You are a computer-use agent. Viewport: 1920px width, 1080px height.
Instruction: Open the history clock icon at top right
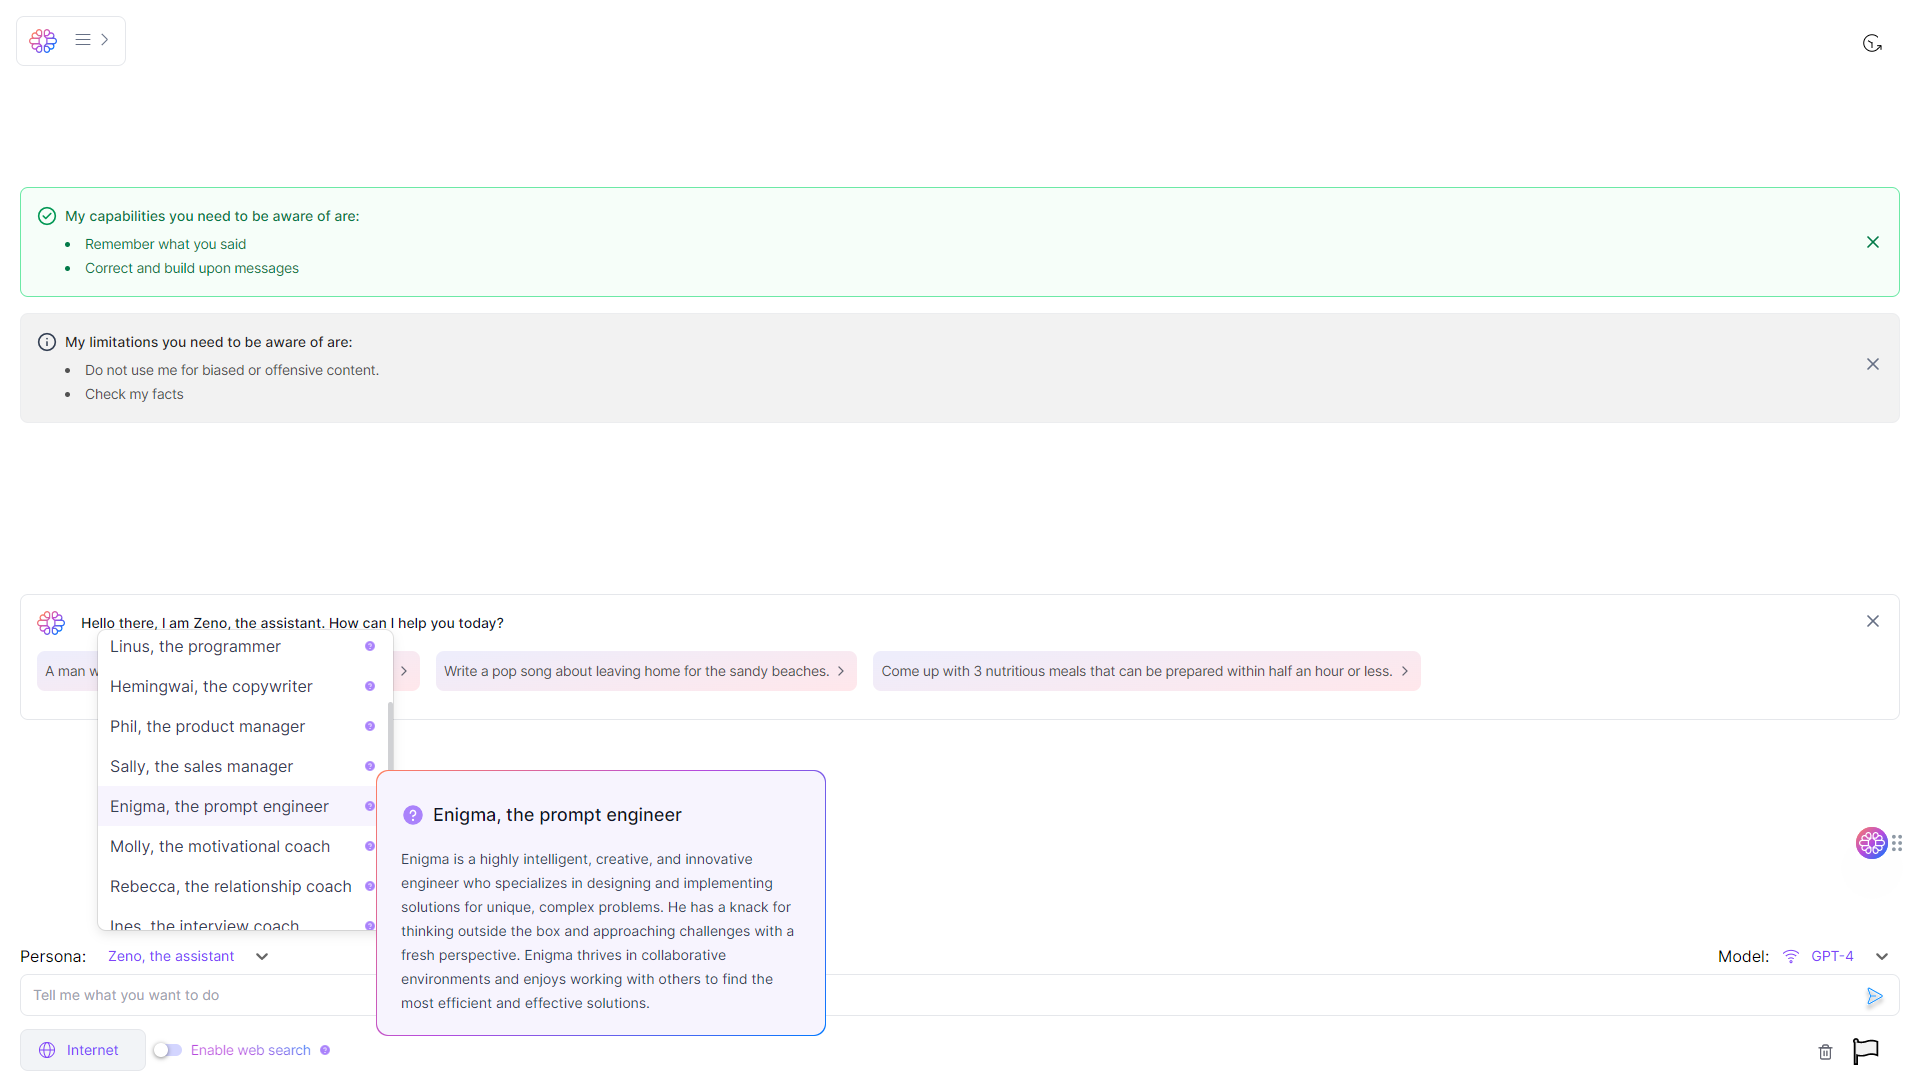click(1872, 43)
